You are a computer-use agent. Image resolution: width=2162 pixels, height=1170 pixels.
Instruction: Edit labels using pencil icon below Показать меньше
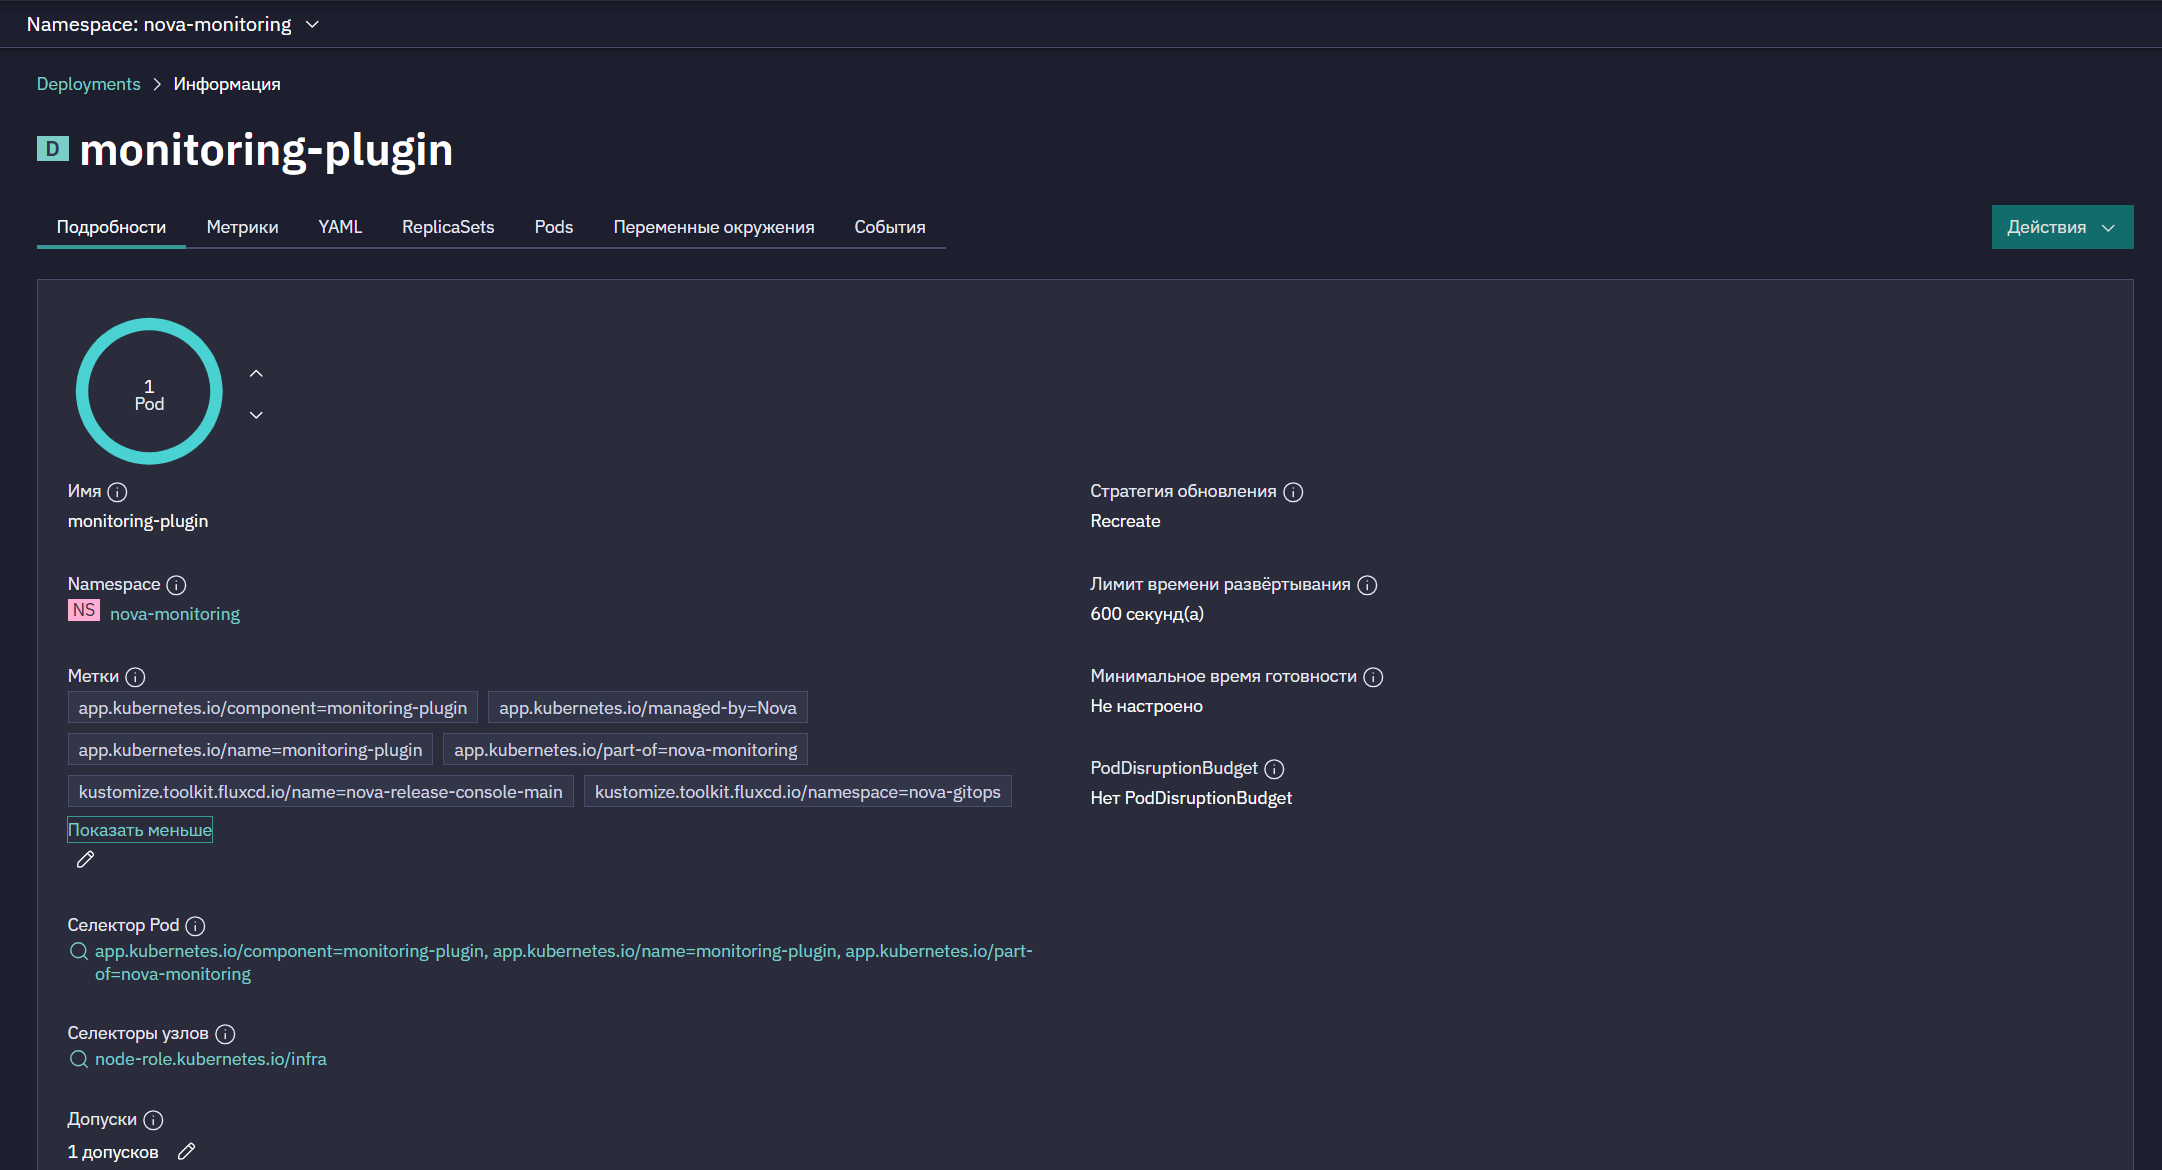(x=85, y=859)
